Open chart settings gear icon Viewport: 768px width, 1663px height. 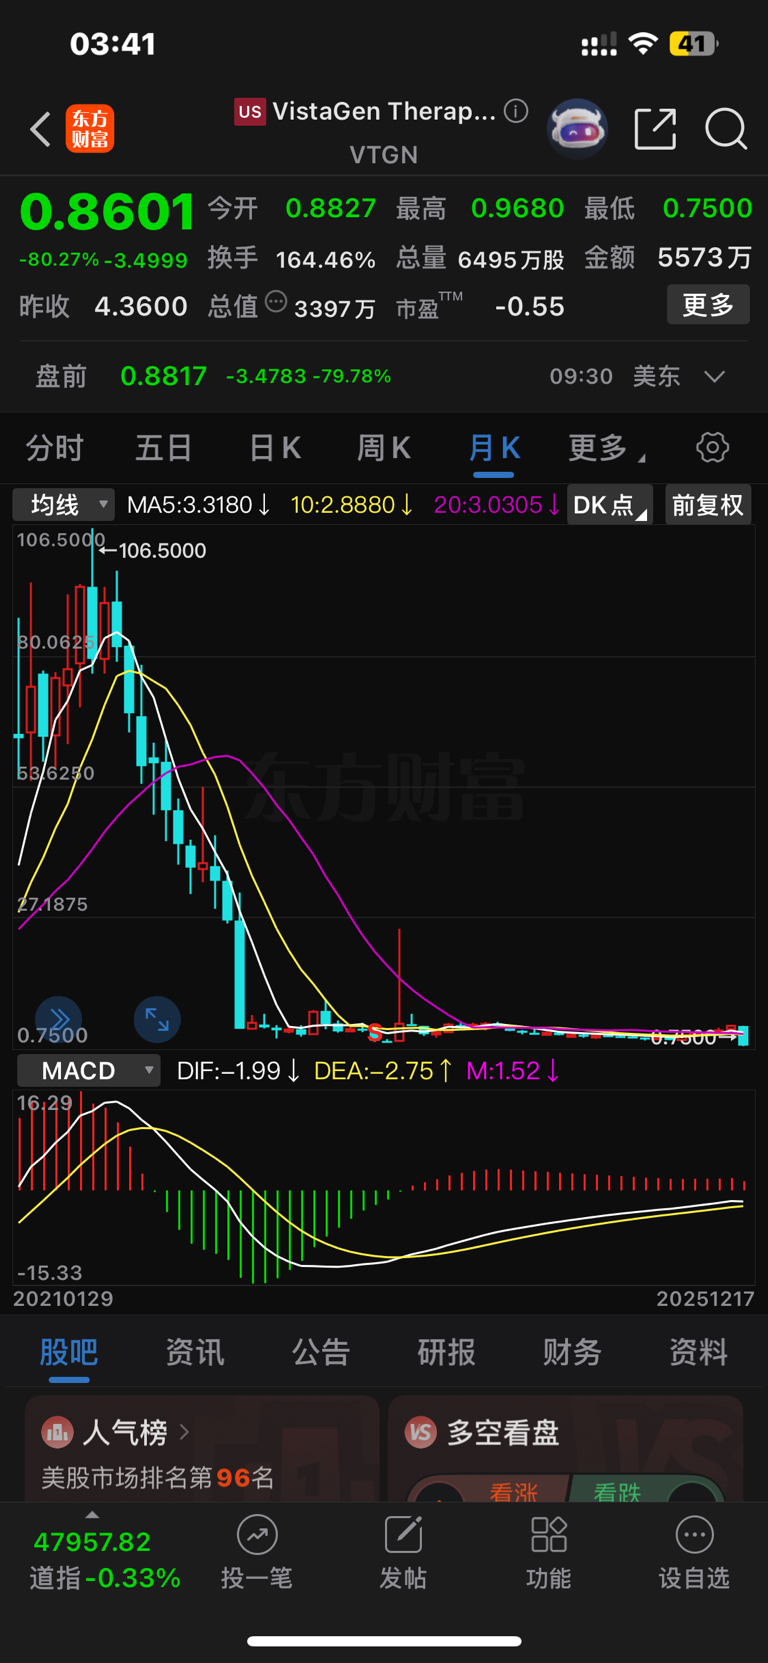pyautogui.click(x=713, y=447)
